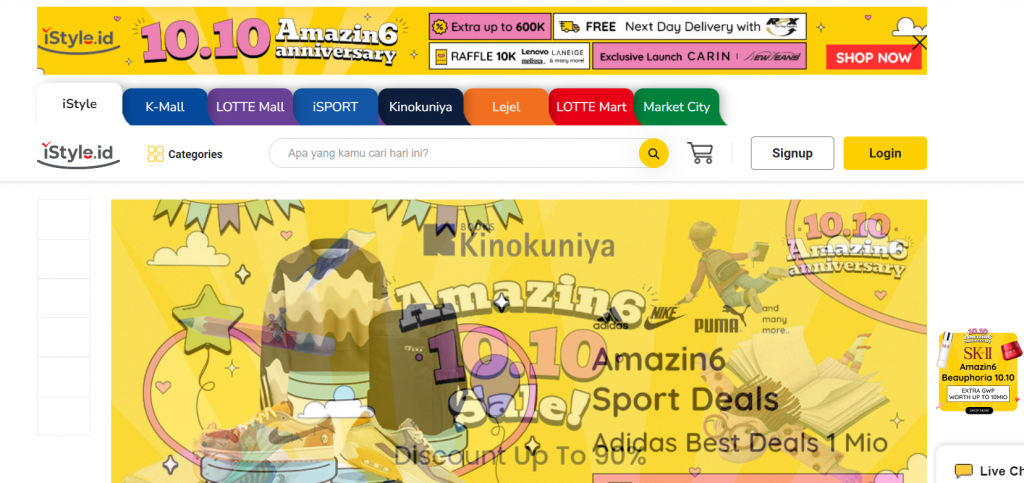Switch to the K-Mall tab
The image size is (1024, 483).
(x=165, y=106)
